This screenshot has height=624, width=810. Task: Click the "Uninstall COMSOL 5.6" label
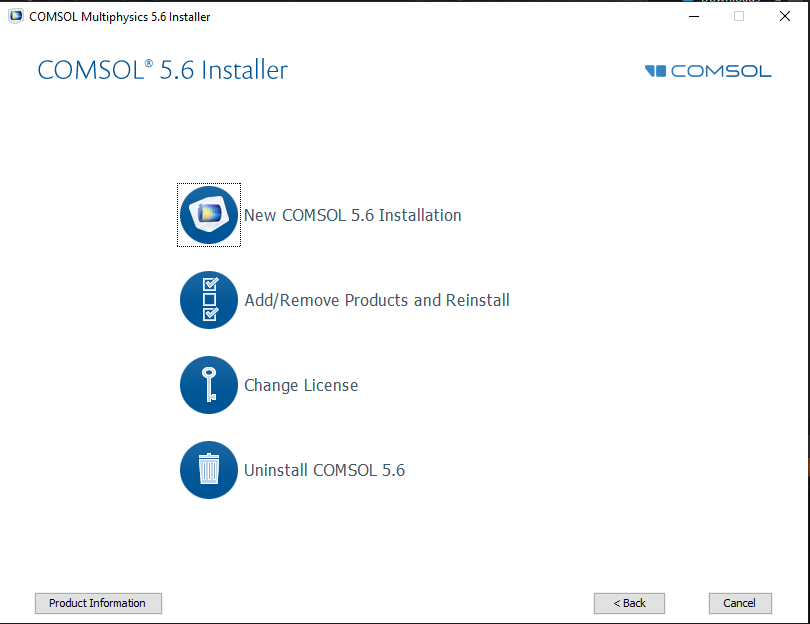[x=324, y=470]
